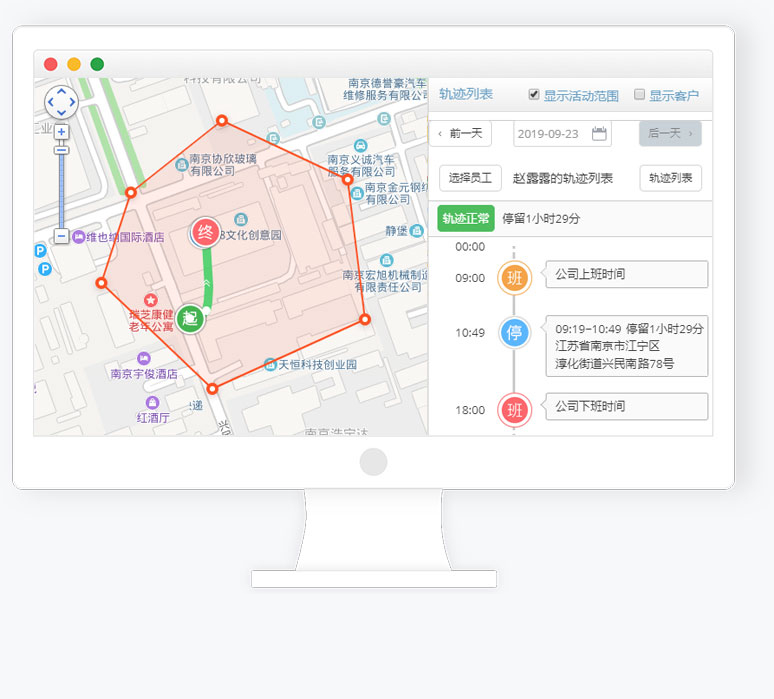
Task: Toggle the 显示活动范围 checkbox
Action: pyautogui.click(x=534, y=94)
